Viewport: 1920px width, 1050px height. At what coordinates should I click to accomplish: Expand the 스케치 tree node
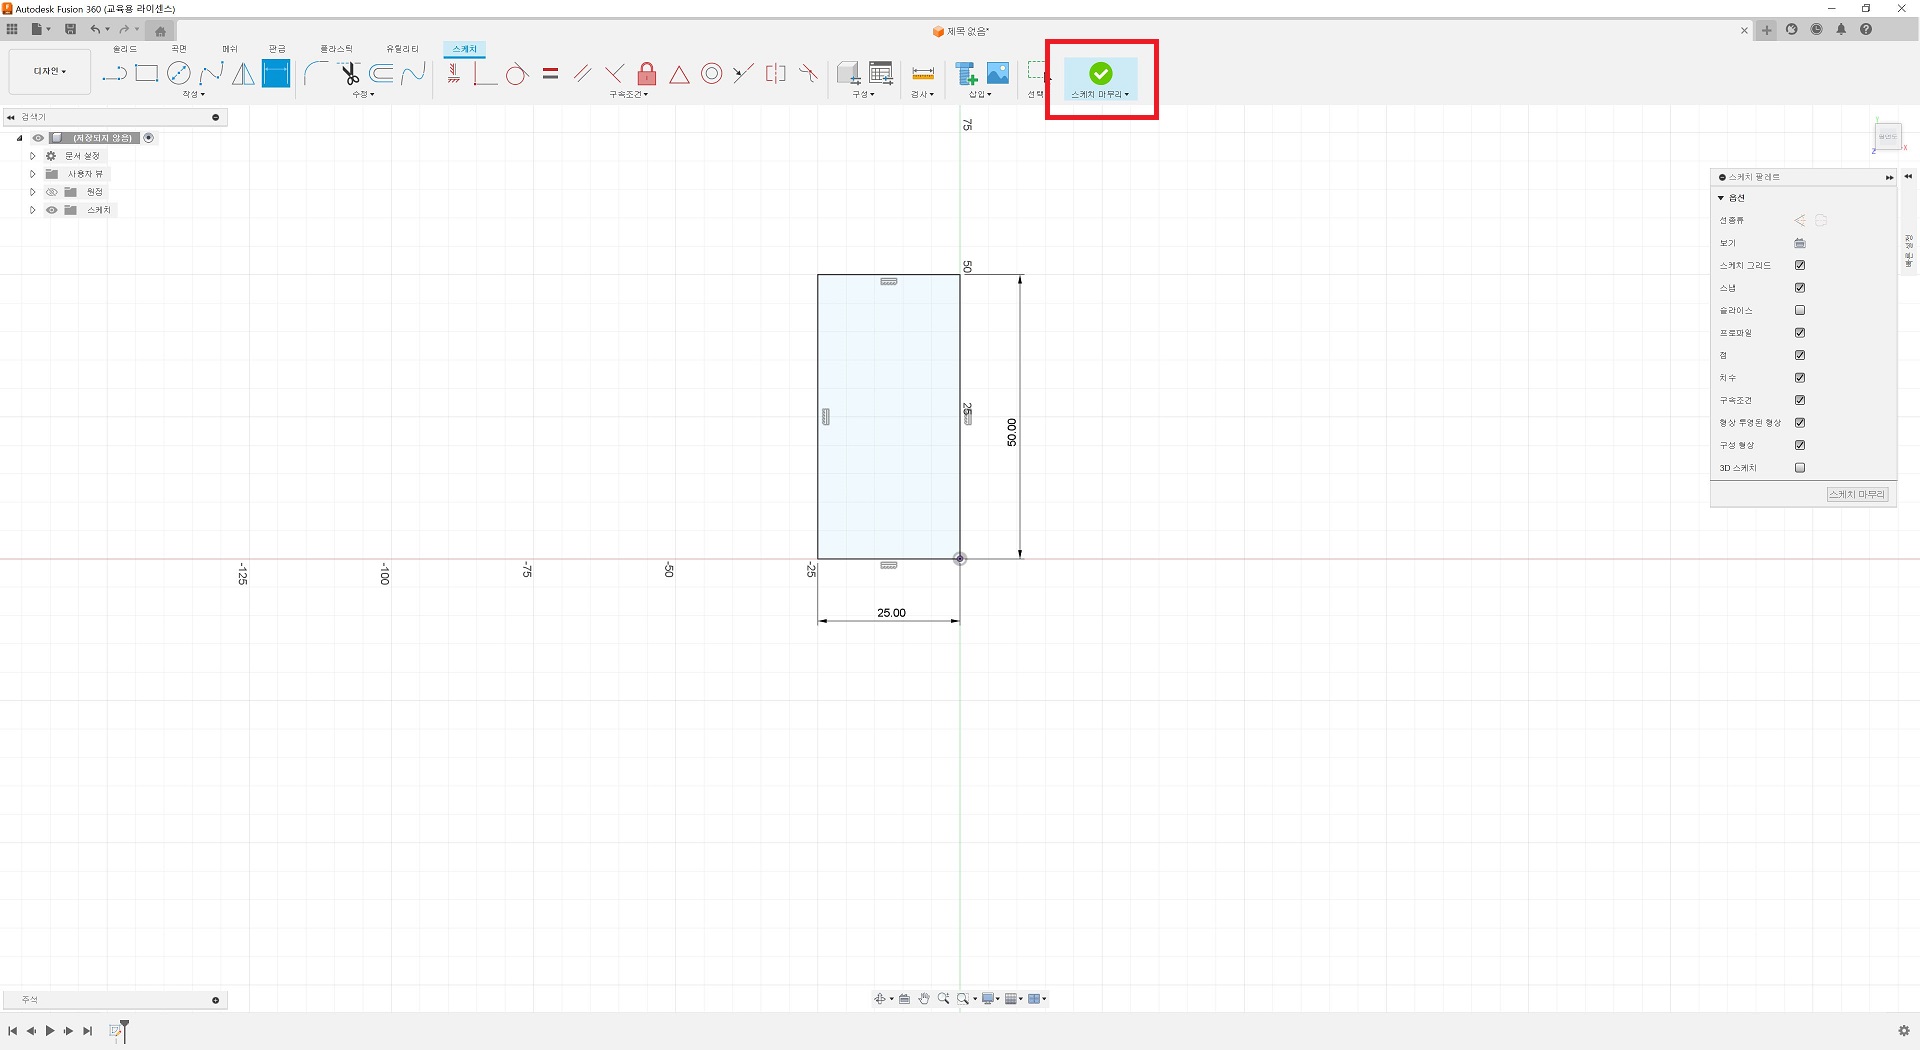(x=32, y=210)
